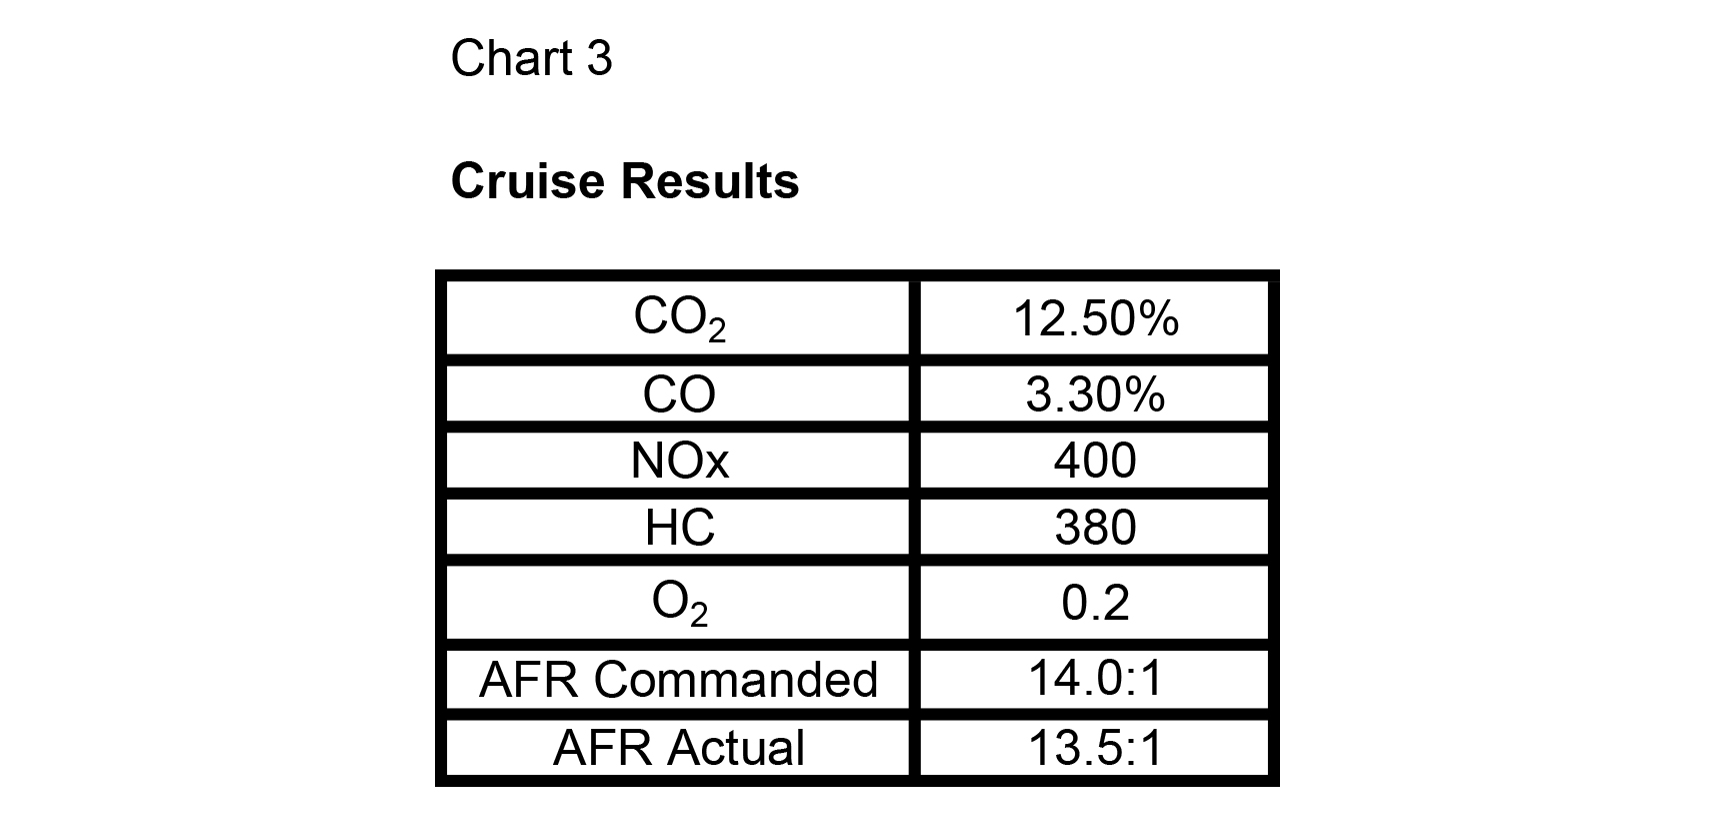Click the HC label cell

coord(678,527)
